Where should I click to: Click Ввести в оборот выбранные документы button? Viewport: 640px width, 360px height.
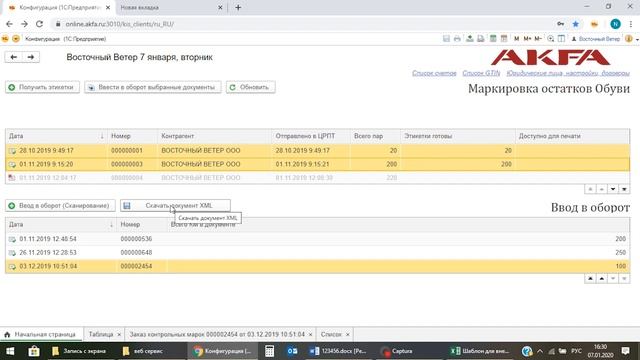[x=153, y=87]
